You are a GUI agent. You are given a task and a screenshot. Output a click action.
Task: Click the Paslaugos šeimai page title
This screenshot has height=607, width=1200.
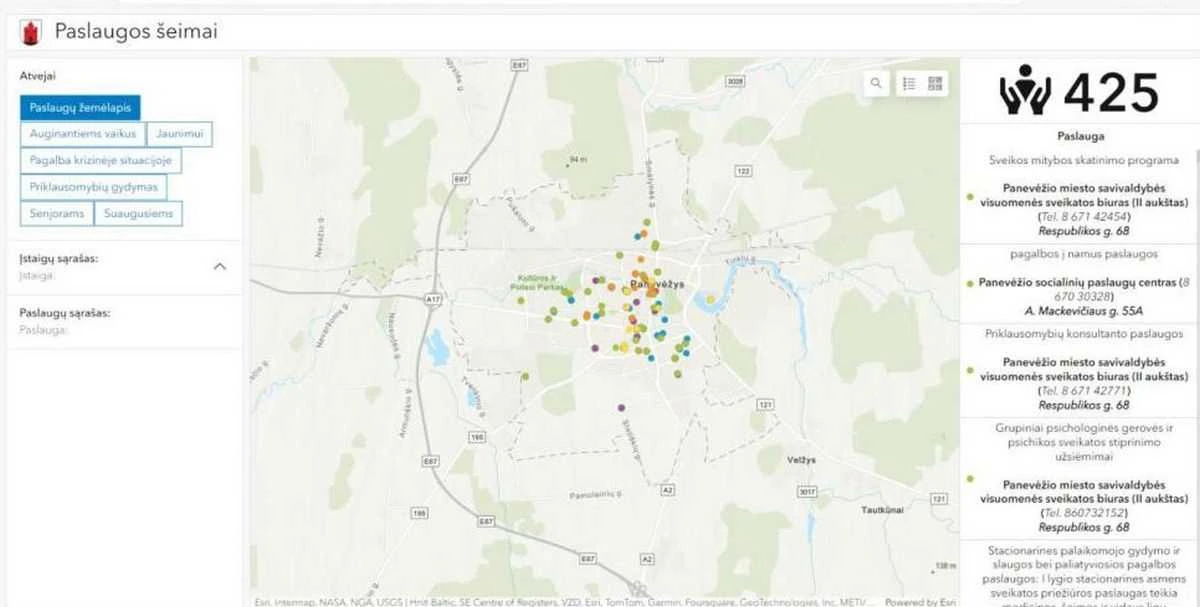click(x=136, y=32)
